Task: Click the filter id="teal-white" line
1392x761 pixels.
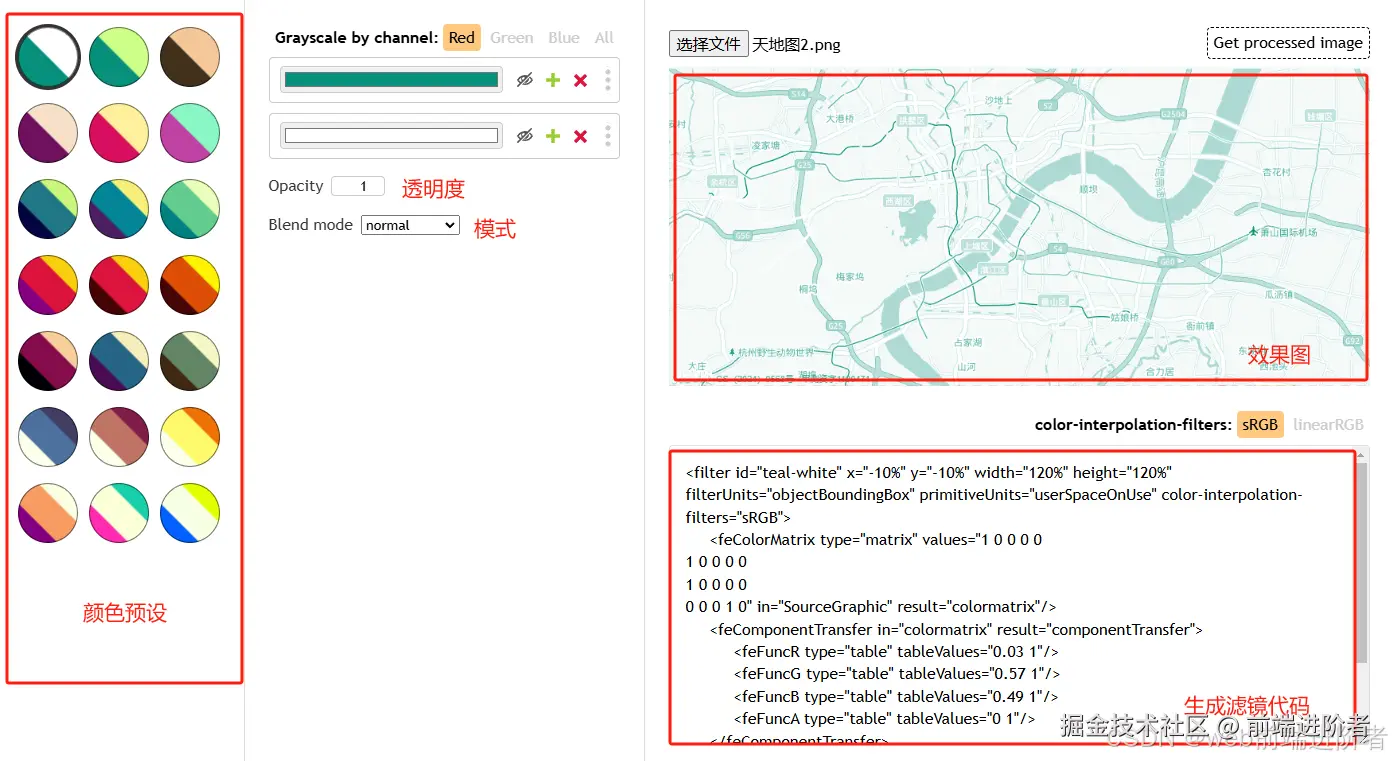Action: (928, 472)
